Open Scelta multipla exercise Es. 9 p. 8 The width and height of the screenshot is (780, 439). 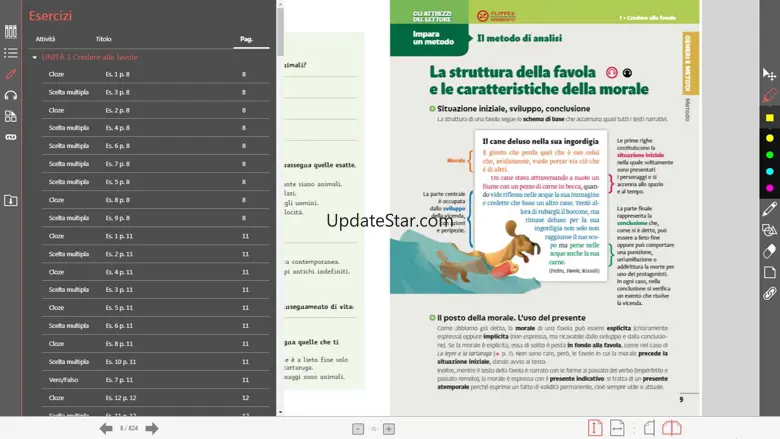(x=156, y=218)
